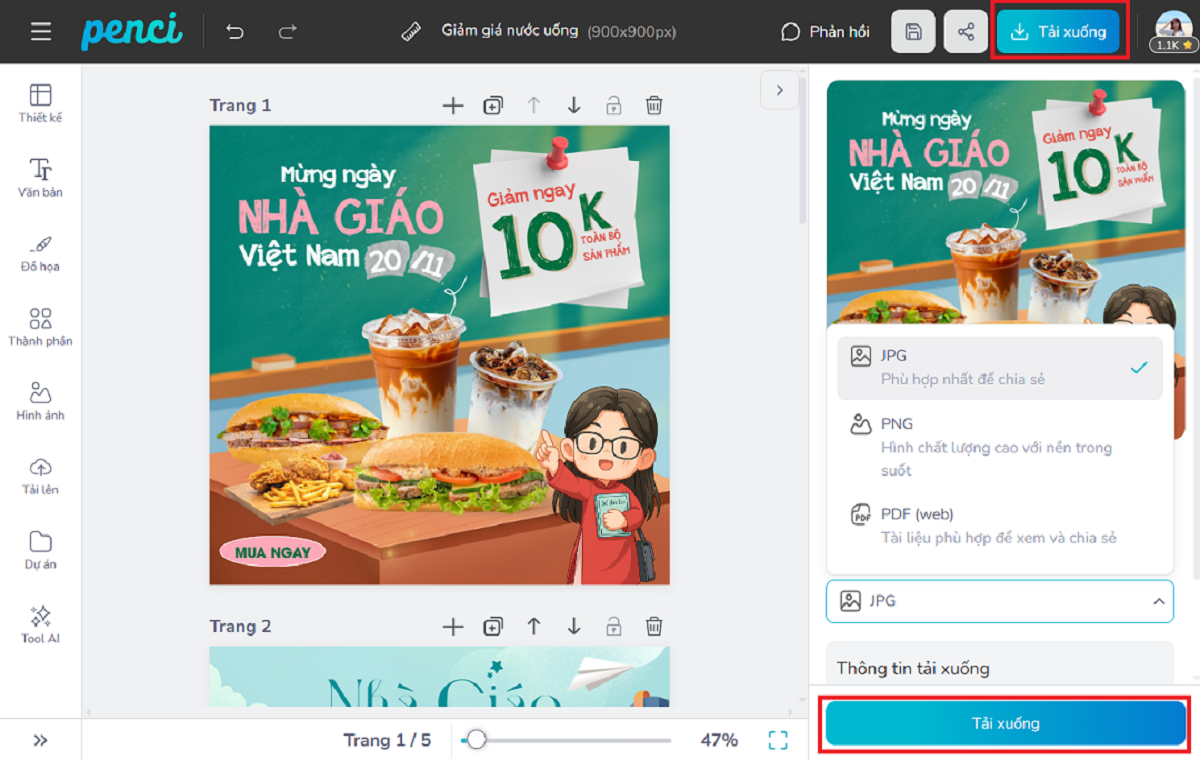The height and width of the screenshot is (760, 1200).
Task: Select JPG download format option
Action: (999, 367)
